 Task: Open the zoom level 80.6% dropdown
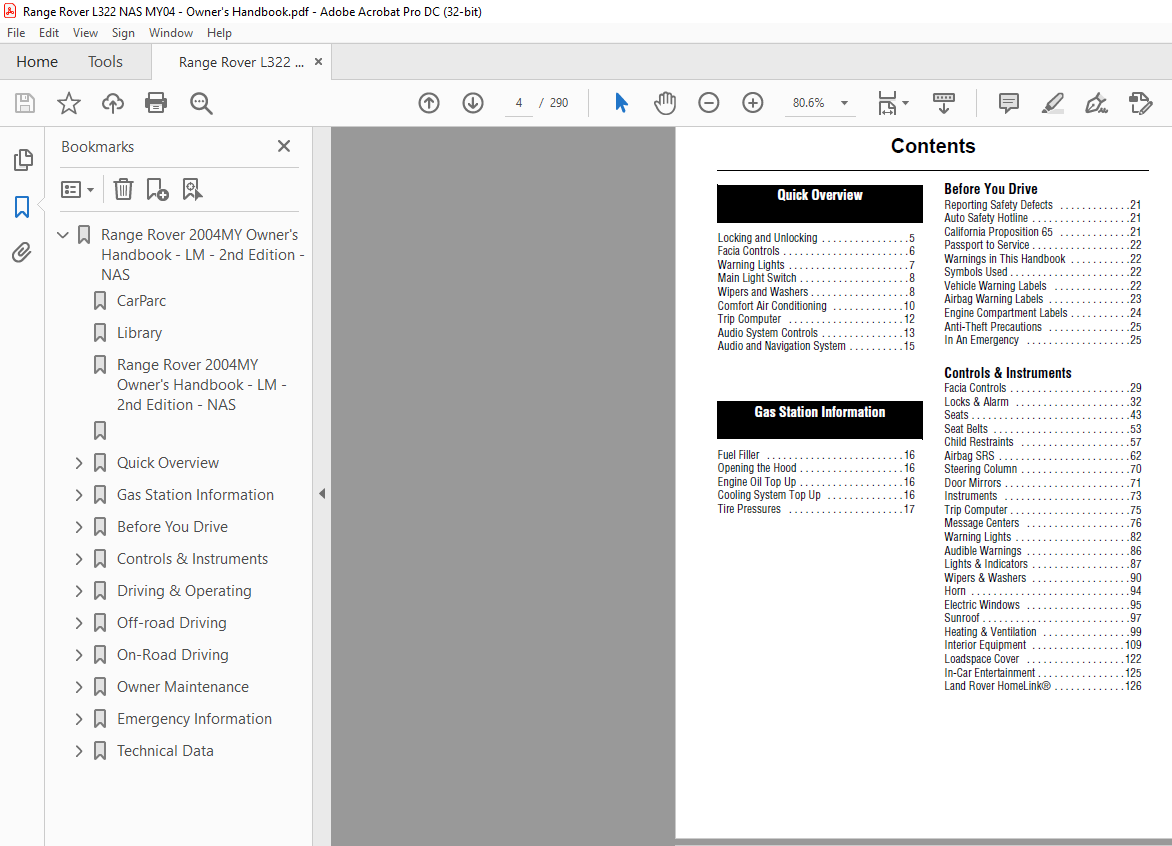tap(845, 103)
